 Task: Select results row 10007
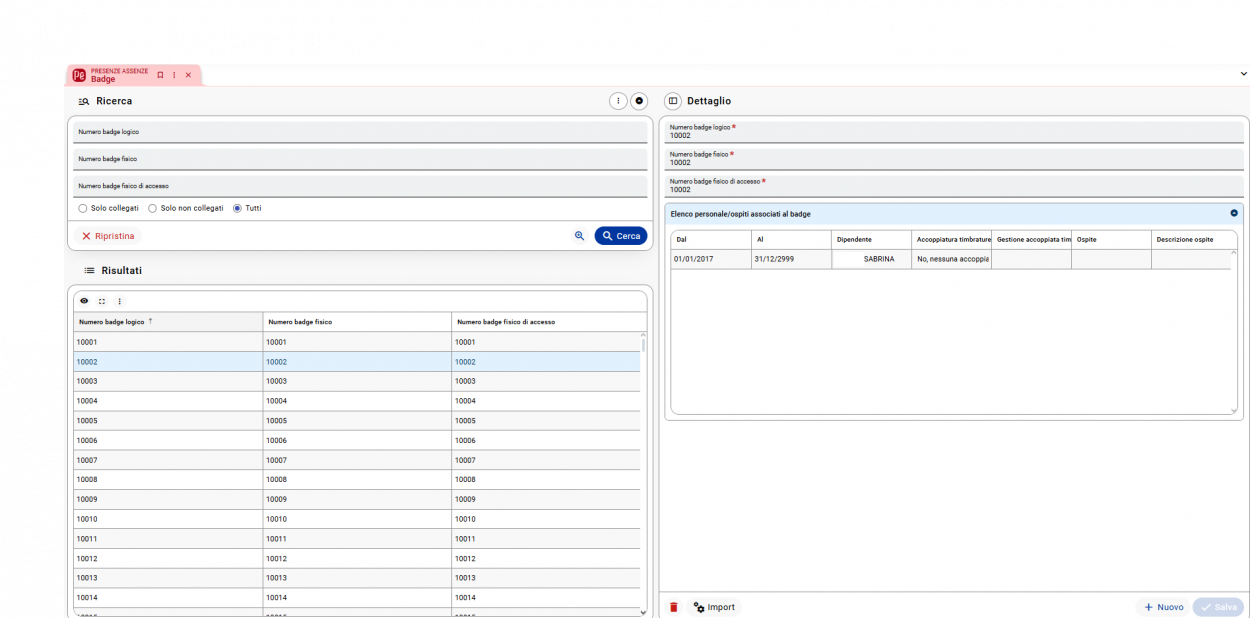[x=357, y=460]
